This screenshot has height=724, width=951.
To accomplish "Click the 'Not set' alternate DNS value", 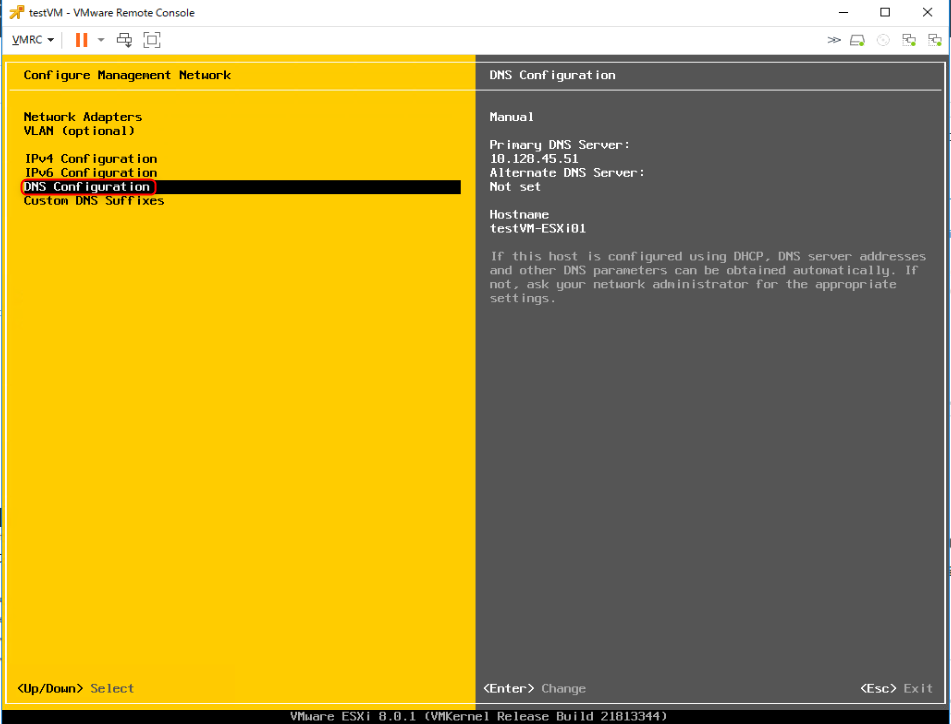I will coord(515,187).
